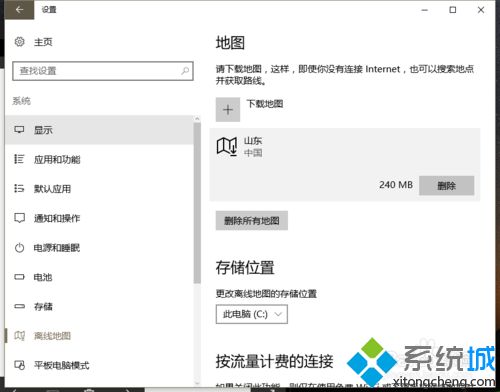Click the 中国 country label

click(253, 153)
